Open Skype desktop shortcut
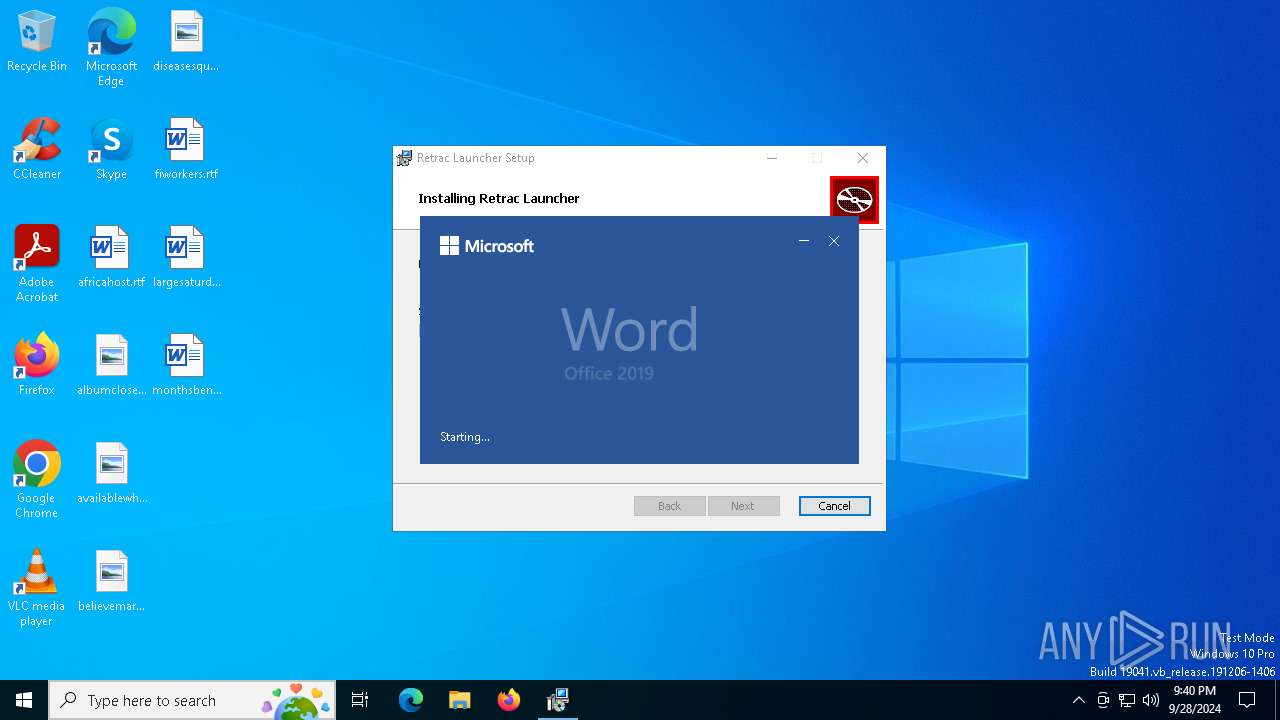 pos(111,150)
